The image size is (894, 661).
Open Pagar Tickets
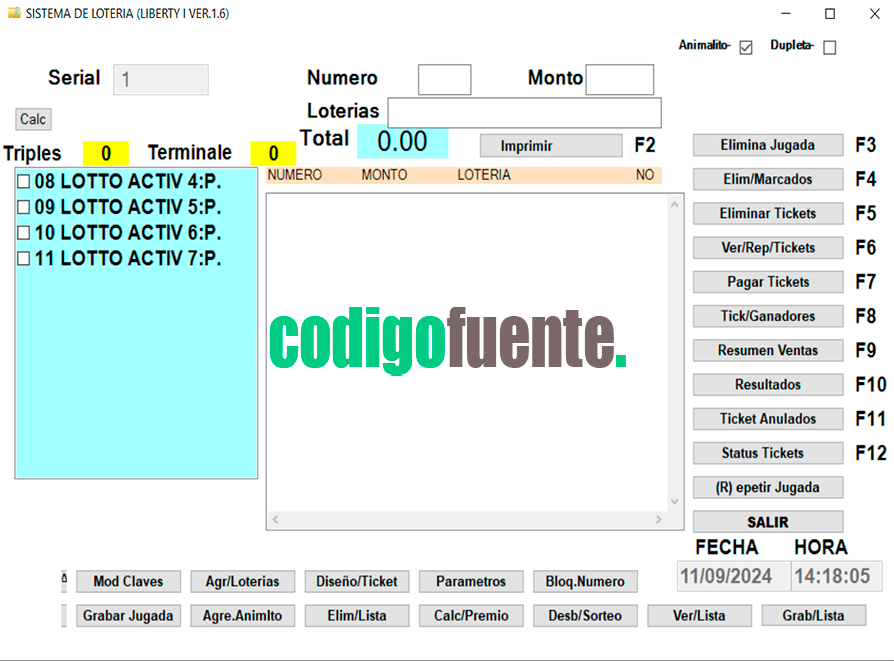point(767,282)
